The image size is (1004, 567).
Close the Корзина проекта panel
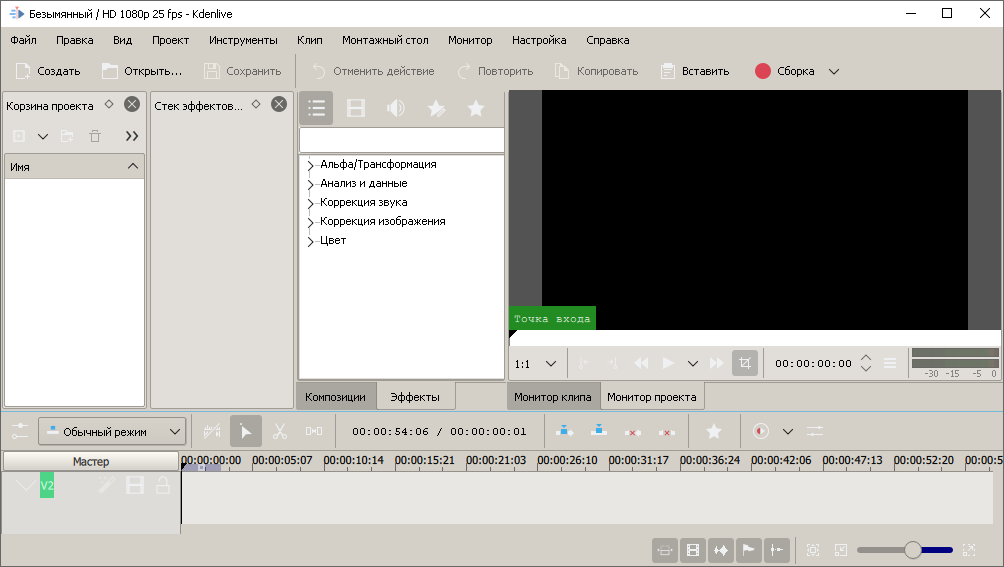132,104
